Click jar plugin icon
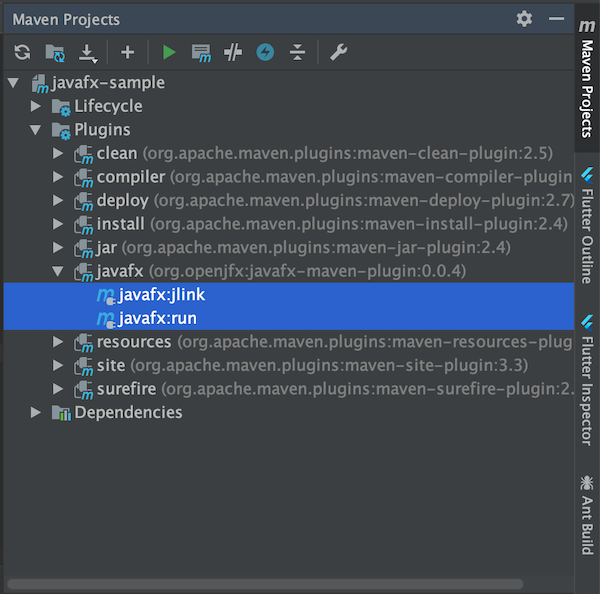Screen dimensions: 600x594 pos(83,249)
